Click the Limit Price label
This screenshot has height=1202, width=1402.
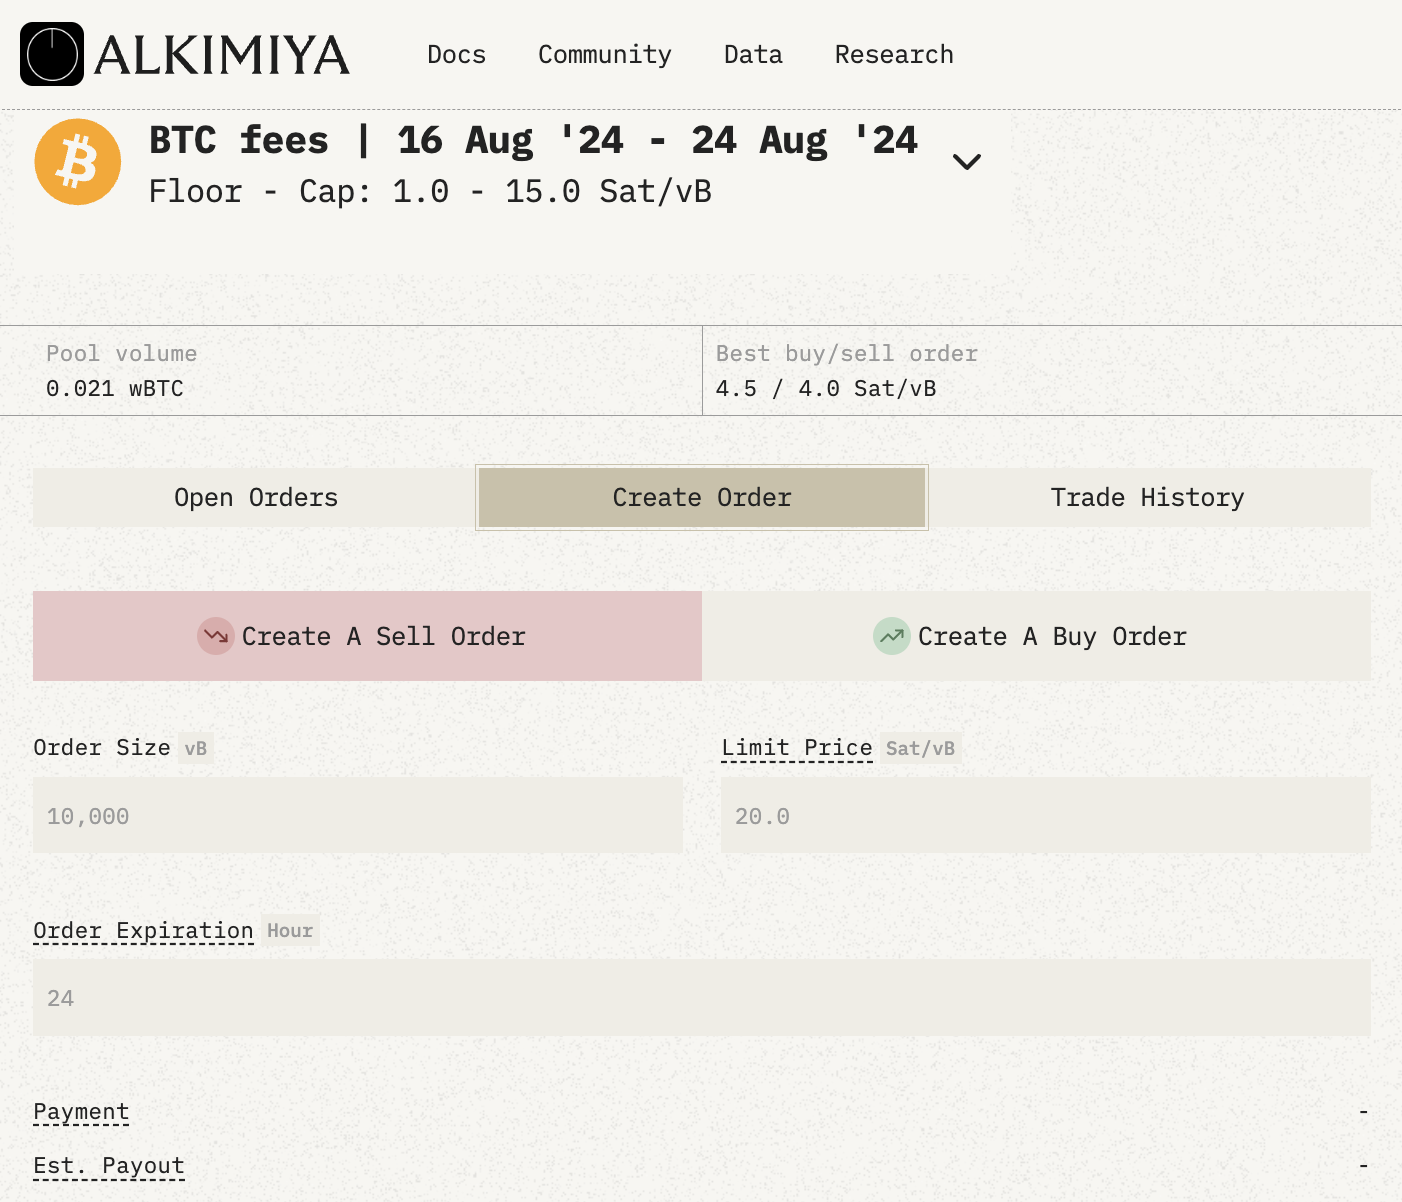point(797,748)
